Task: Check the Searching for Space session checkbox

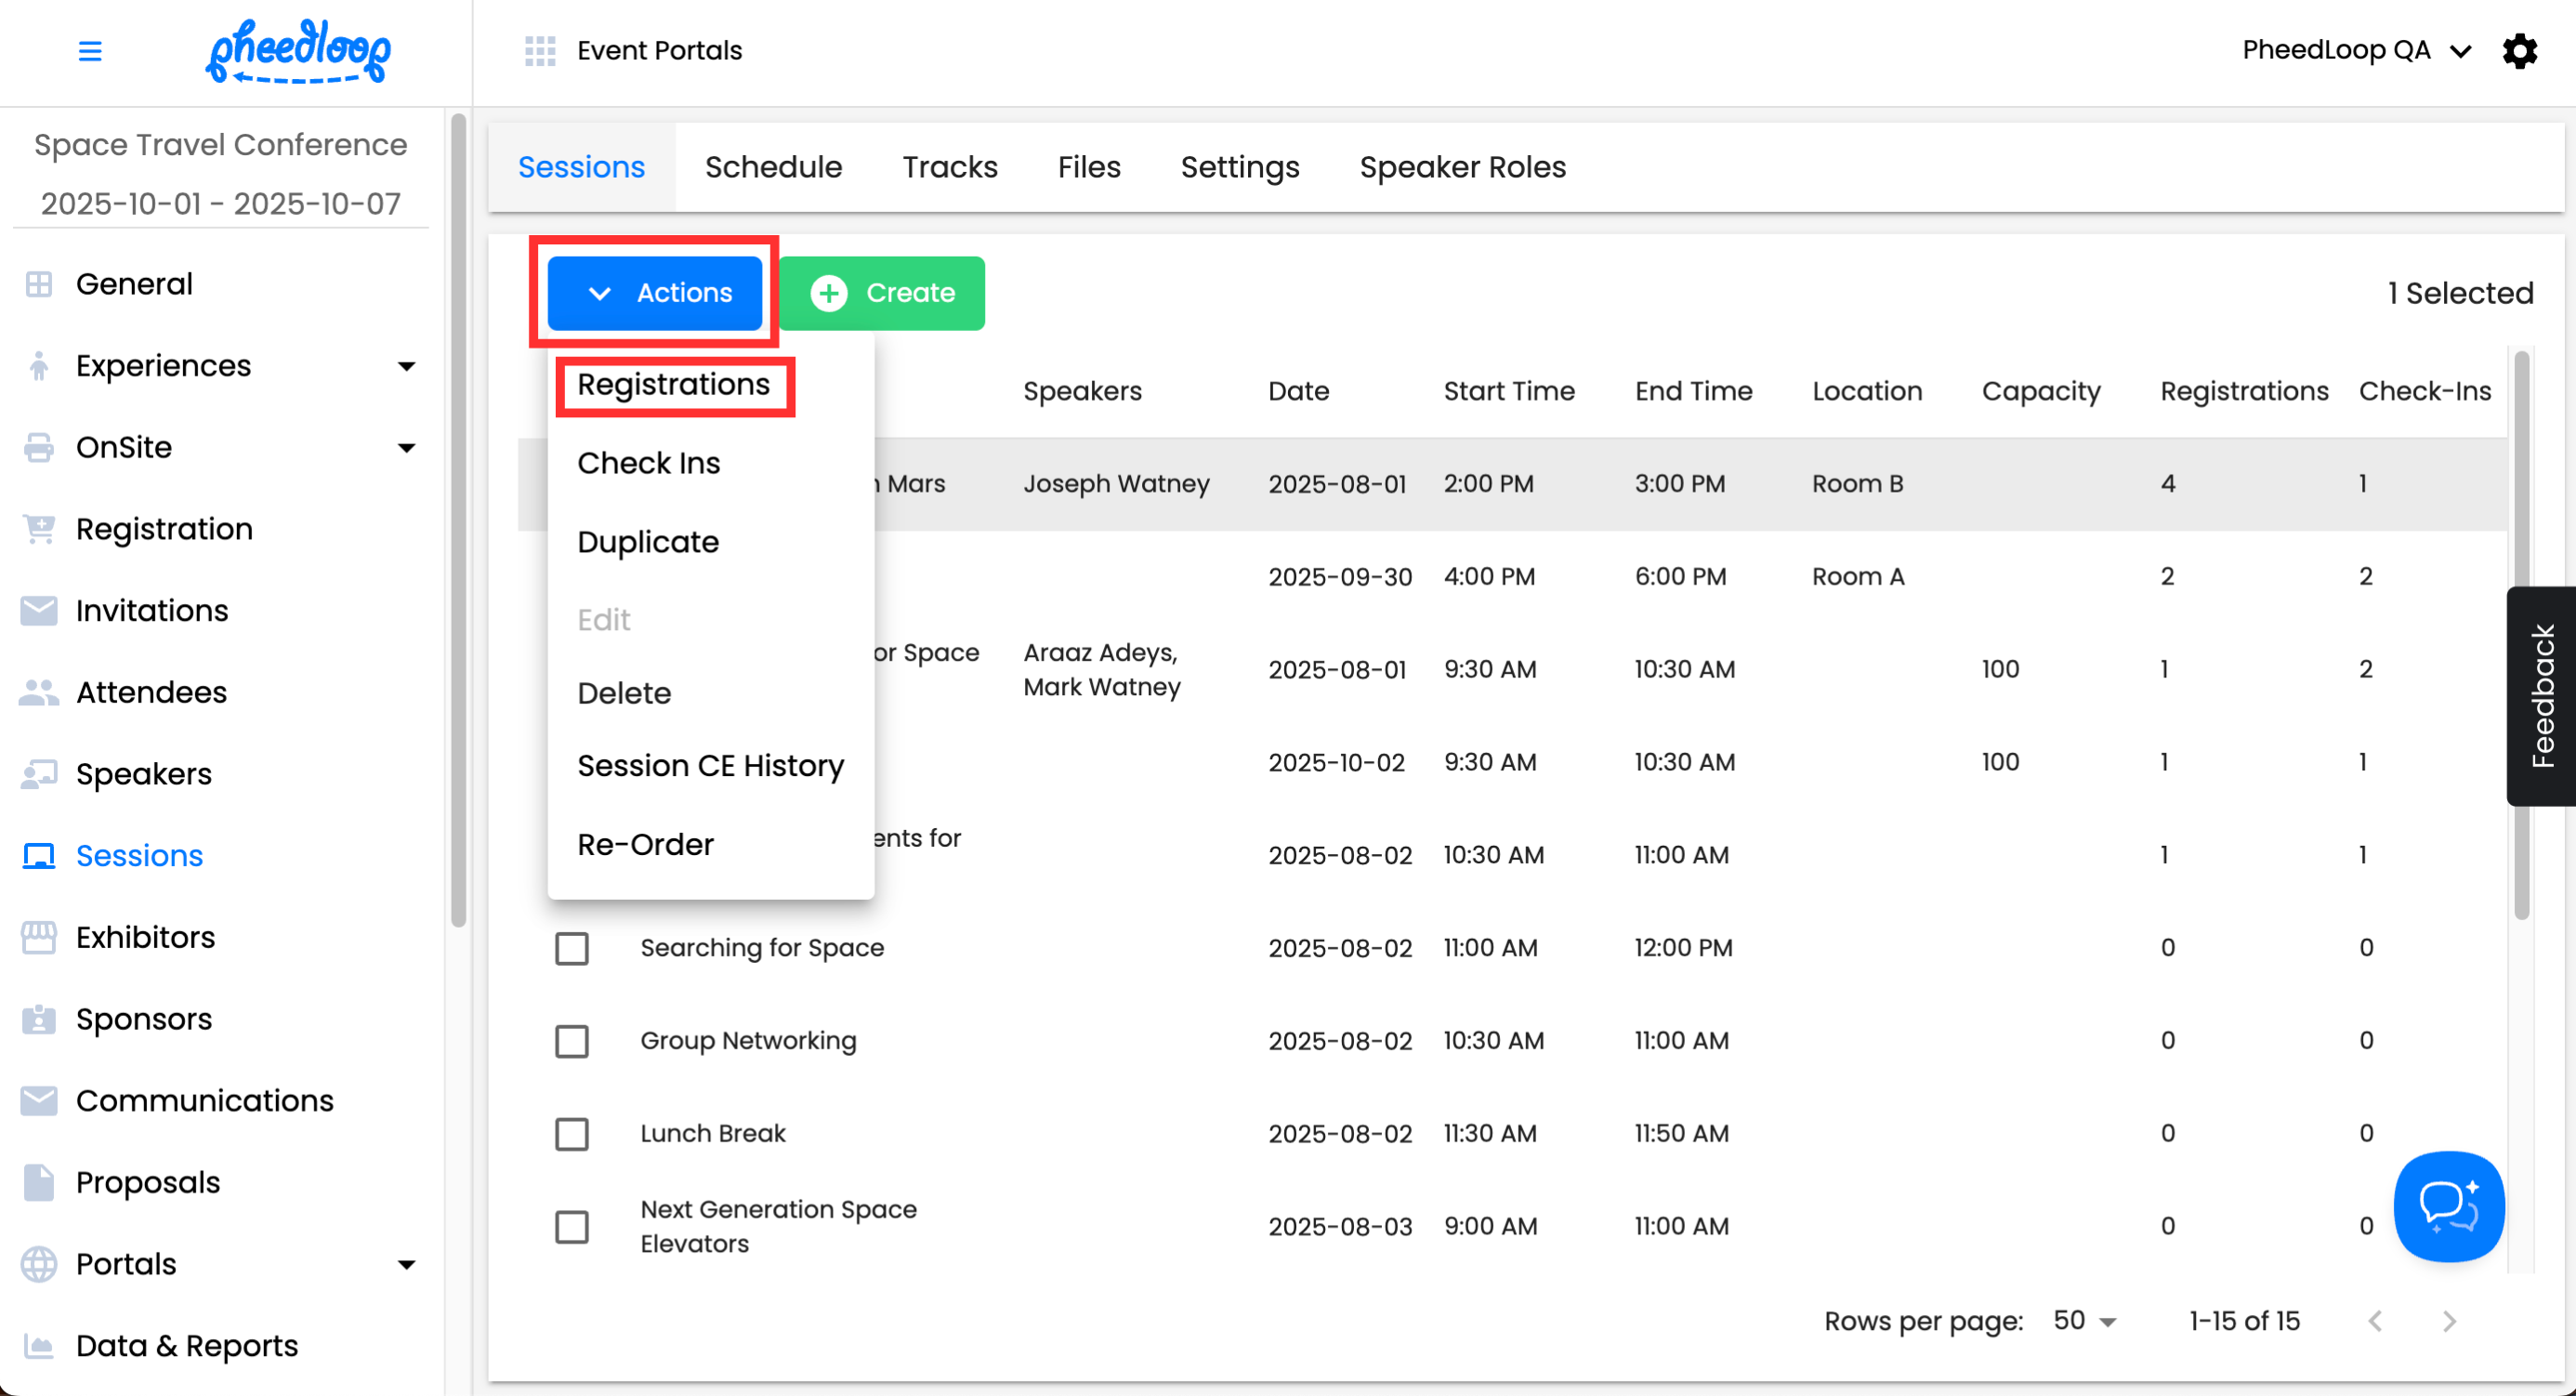Action: [x=572, y=947]
